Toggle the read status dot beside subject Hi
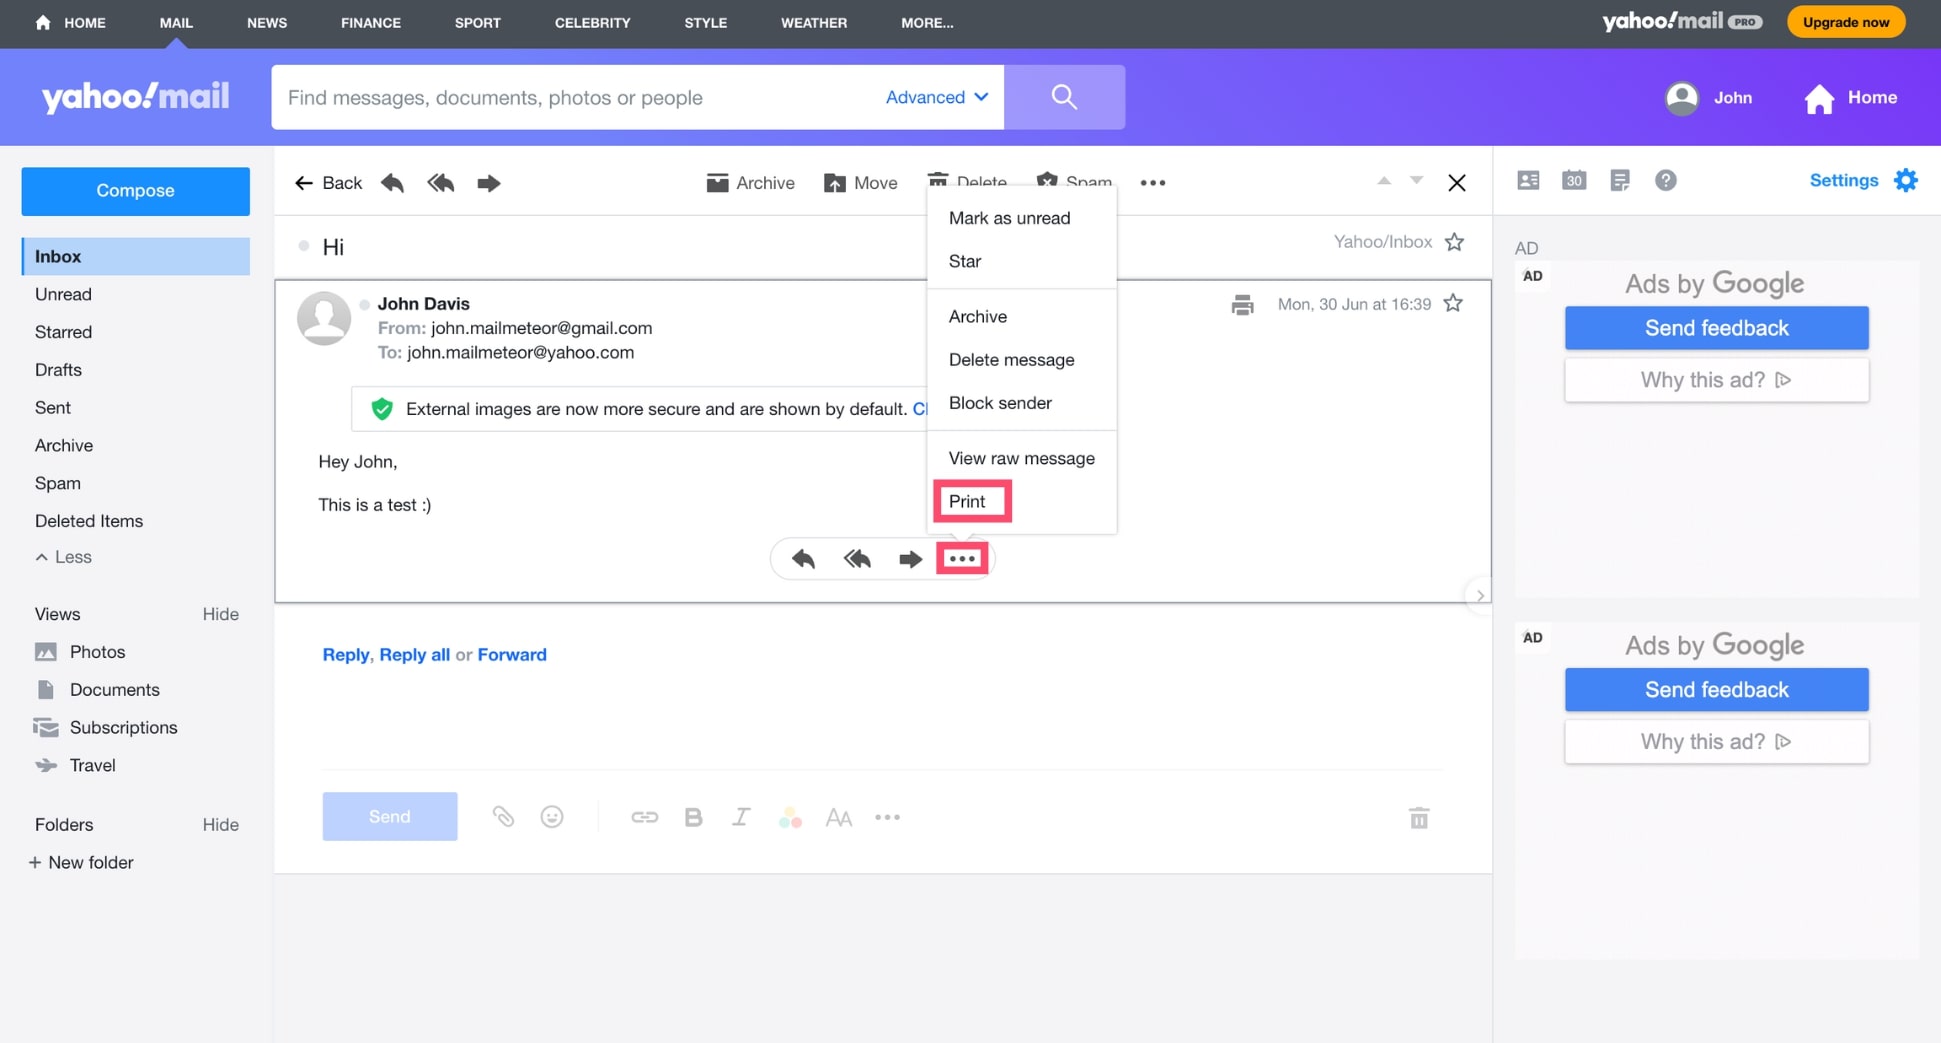 point(304,246)
